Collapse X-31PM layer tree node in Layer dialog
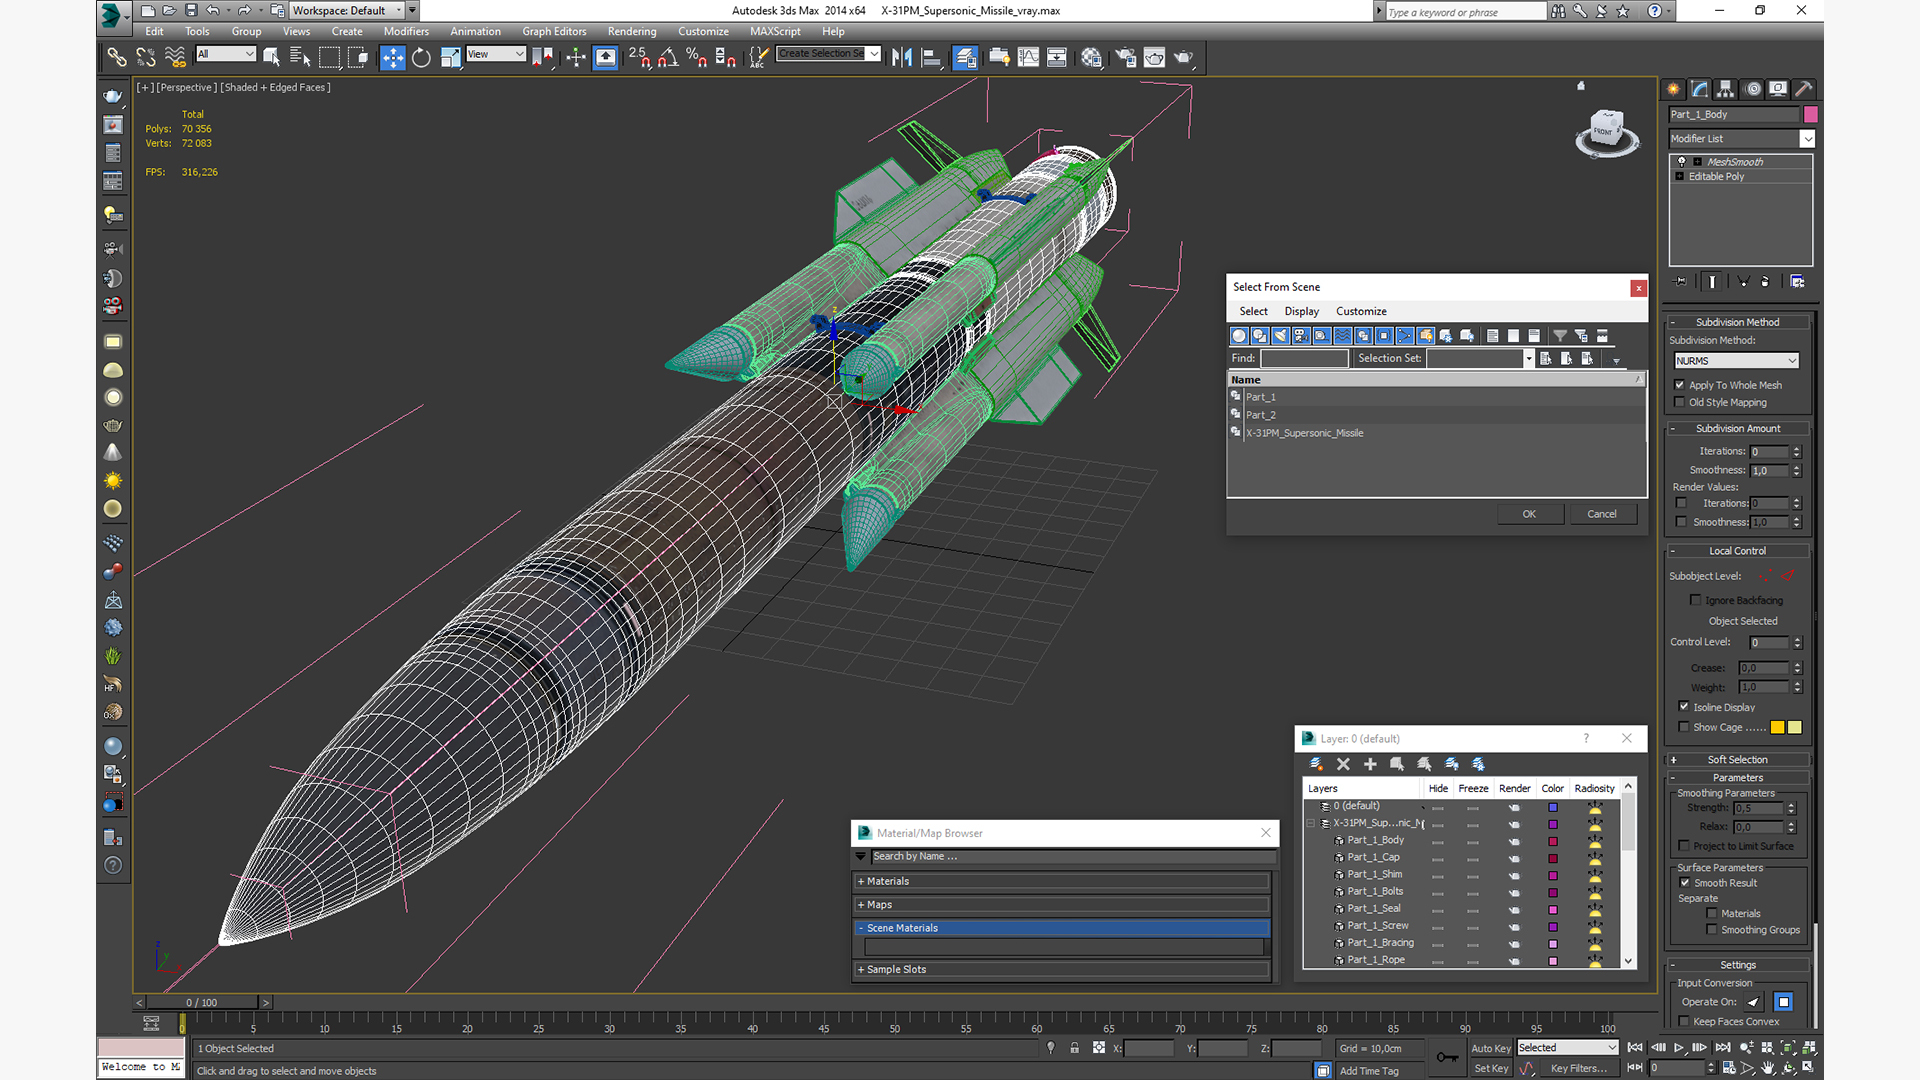Screen dimensions: 1920x1080 1311,823
